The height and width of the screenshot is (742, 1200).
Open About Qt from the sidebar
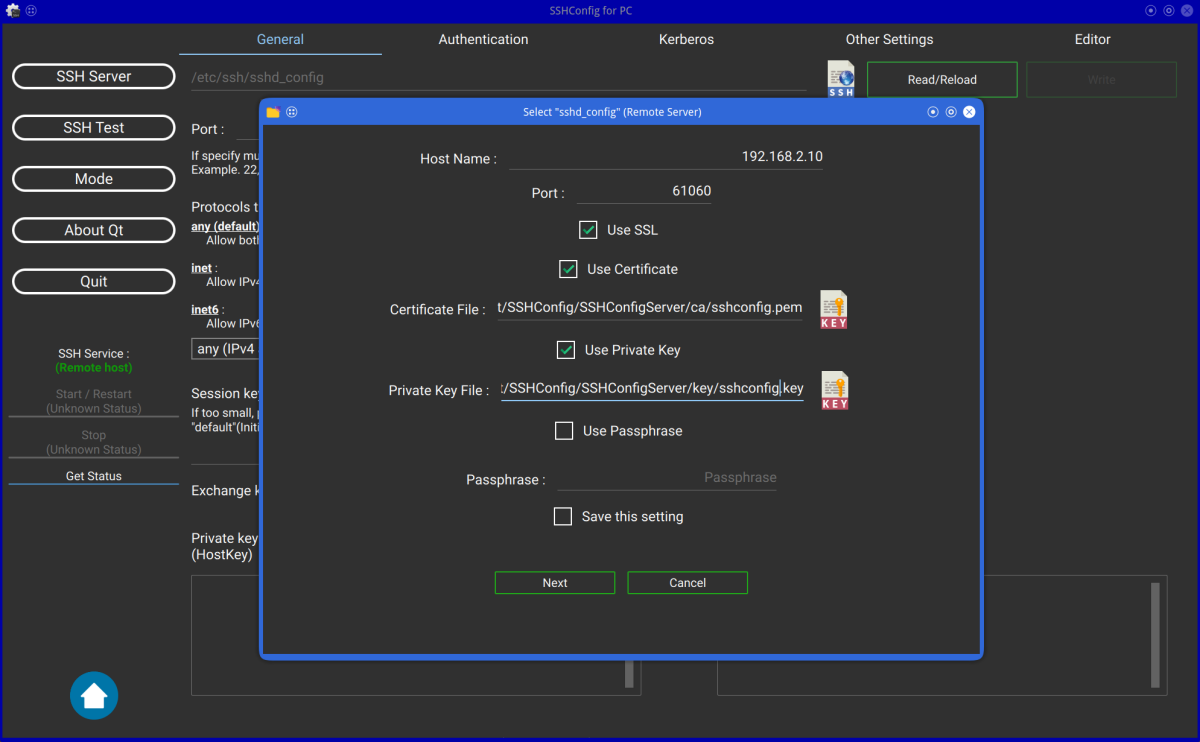[94, 230]
